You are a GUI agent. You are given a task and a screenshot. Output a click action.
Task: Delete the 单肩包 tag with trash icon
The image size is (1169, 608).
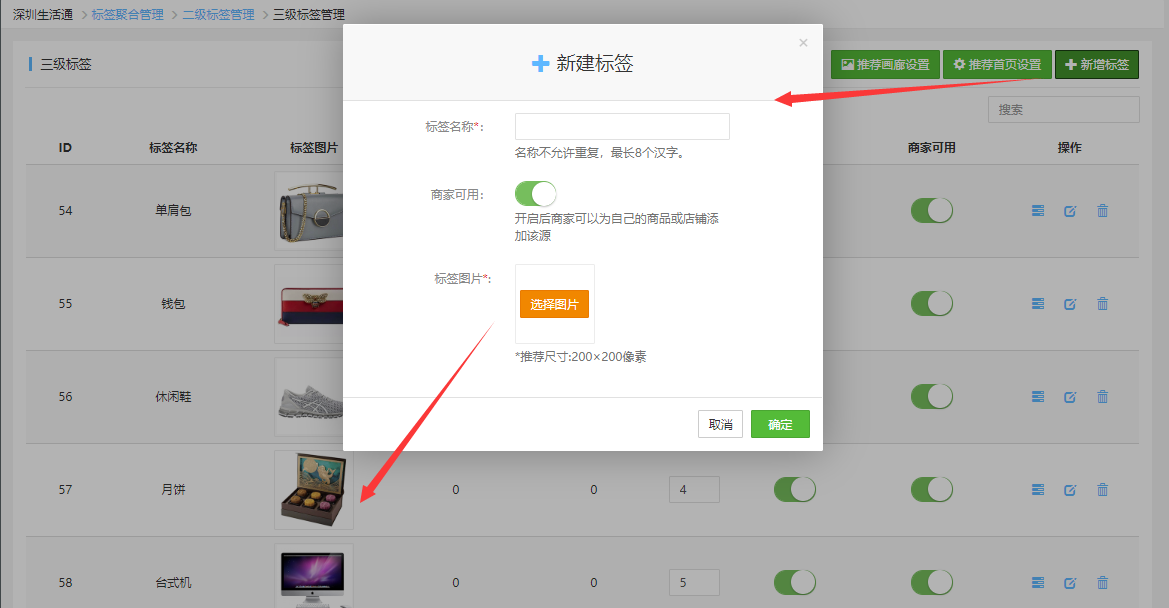tap(1103, 211)
